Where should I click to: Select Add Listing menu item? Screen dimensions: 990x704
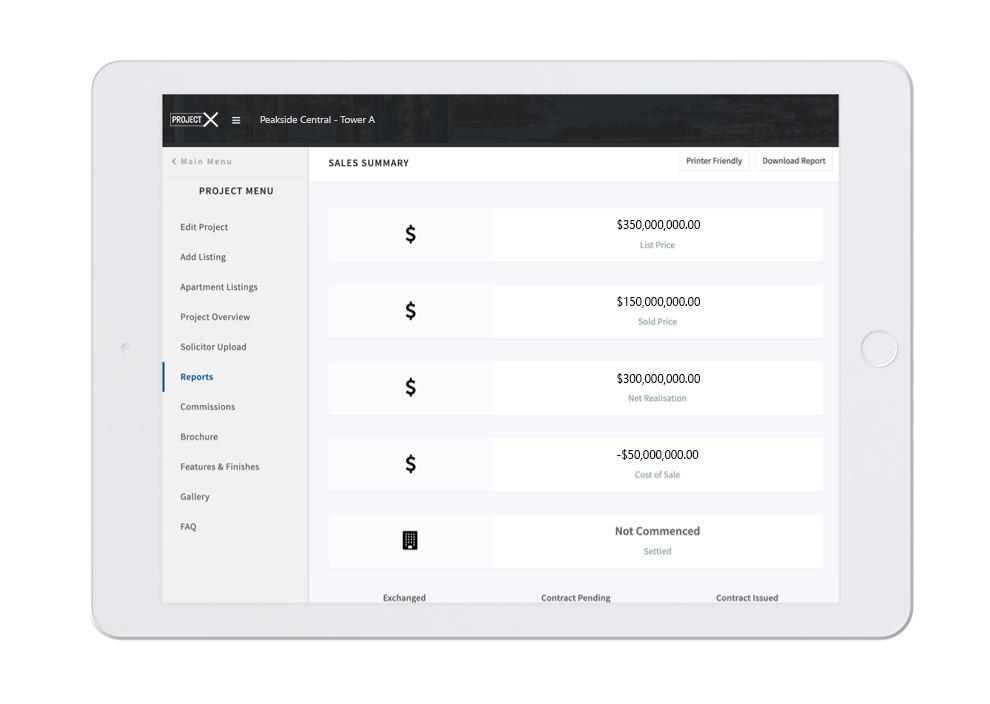[x=203, y=257]
